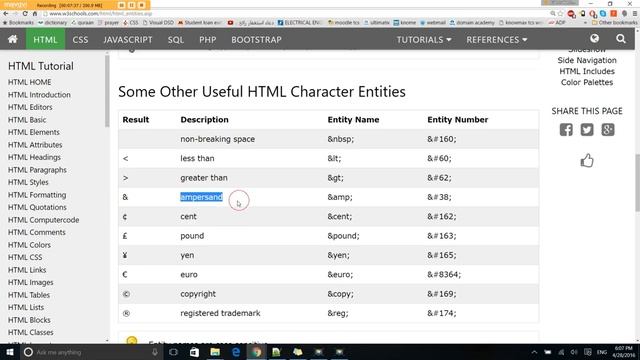This screenshot has width=640, height=360.
Task: Open HTML Paragraphs link
Action: (37, 170)
